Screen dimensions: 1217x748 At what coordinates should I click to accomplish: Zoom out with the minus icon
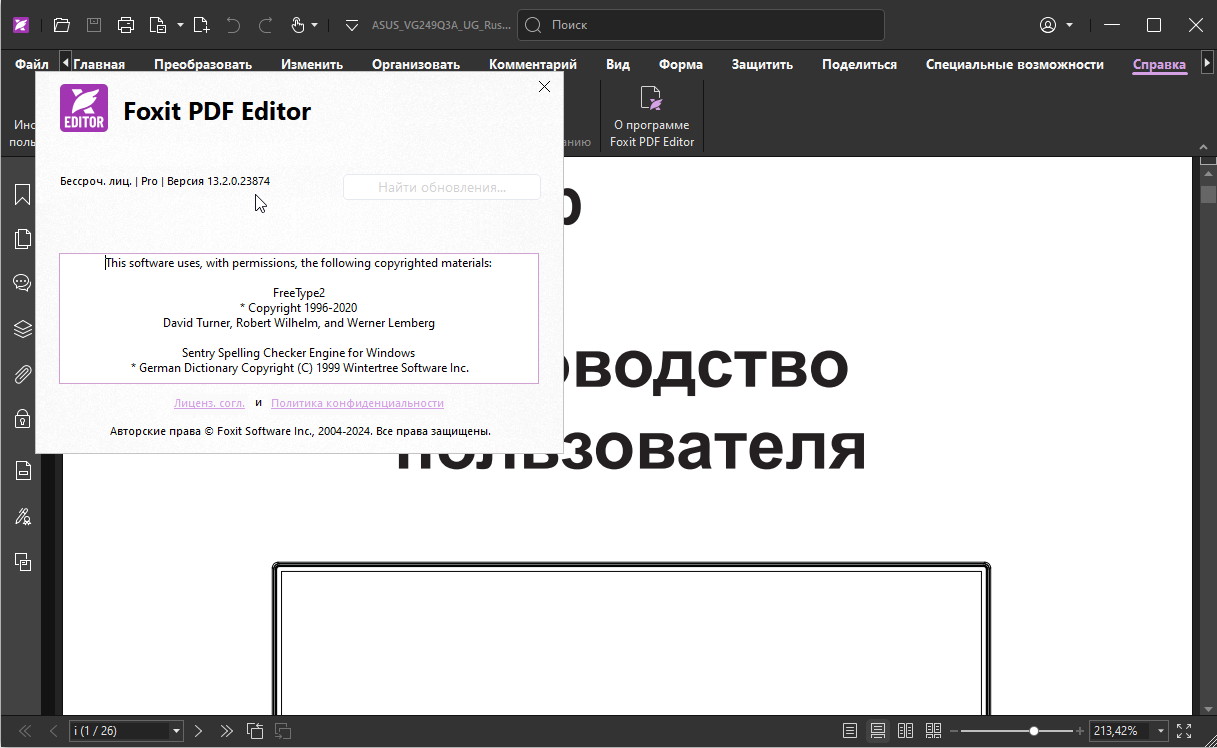(x=954, y=731)
